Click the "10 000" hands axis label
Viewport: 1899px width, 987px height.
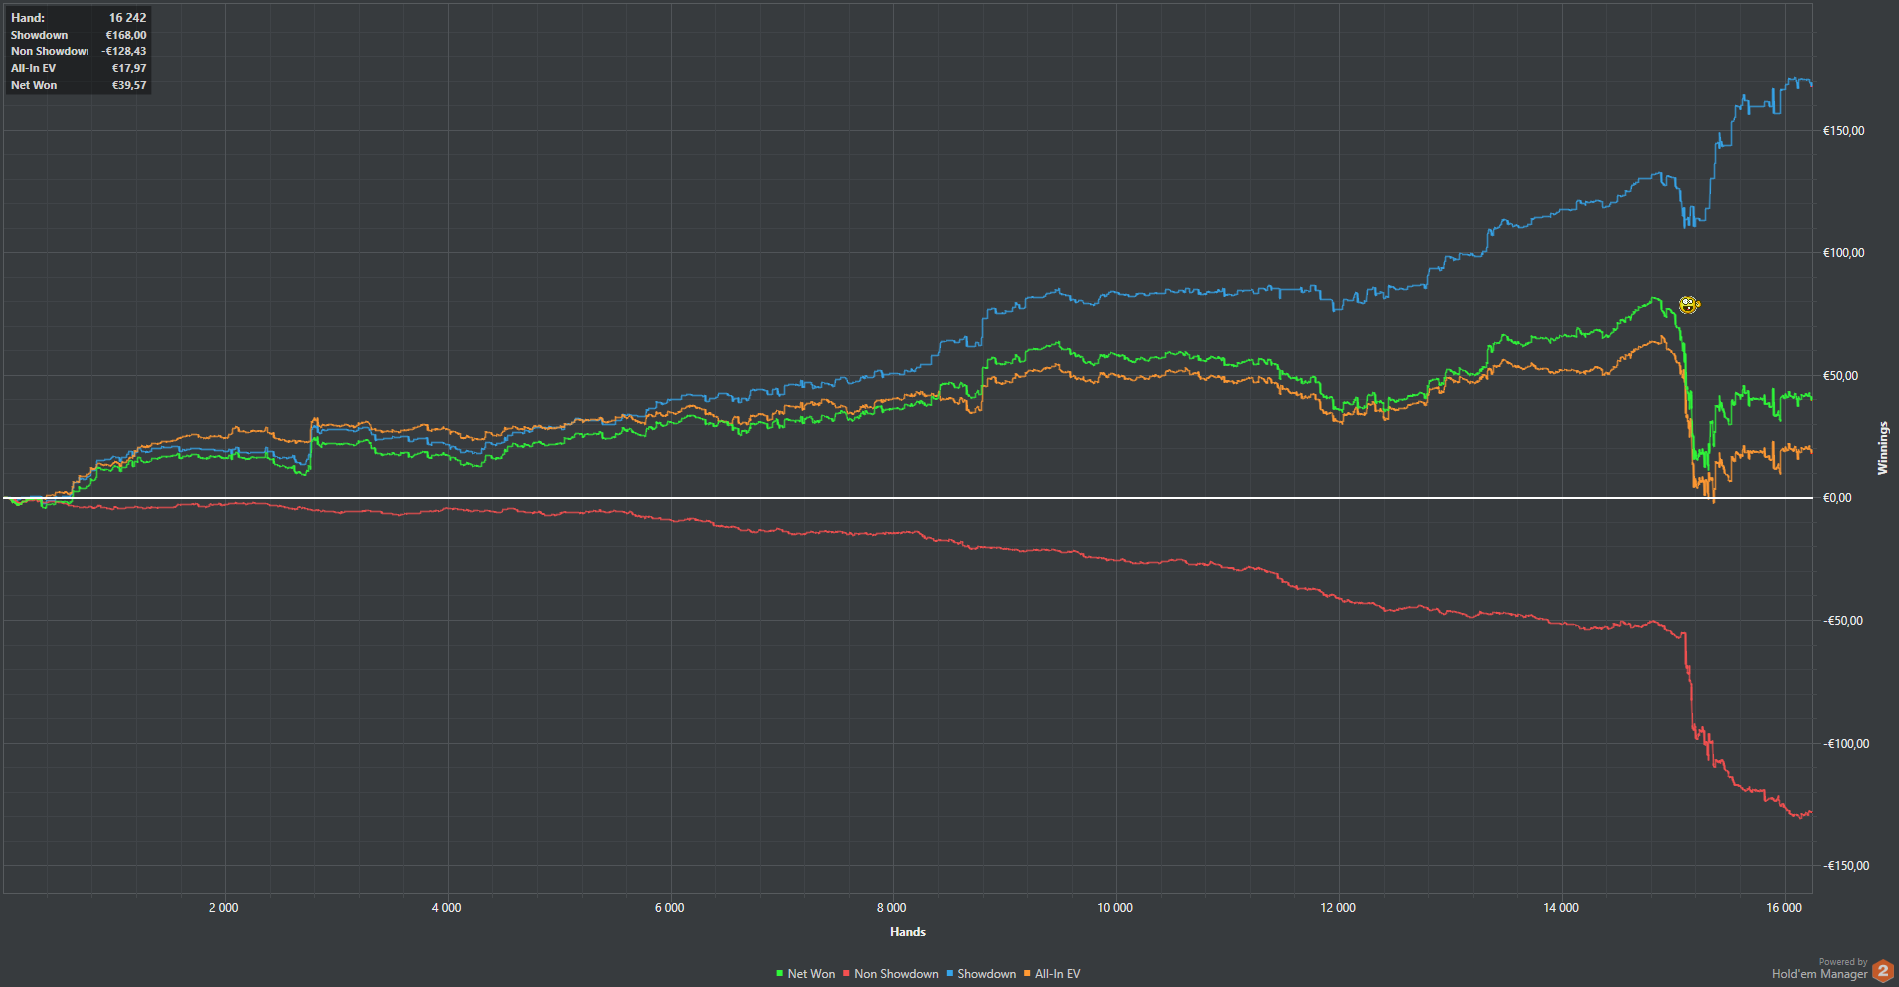(x=1115, y=908)
